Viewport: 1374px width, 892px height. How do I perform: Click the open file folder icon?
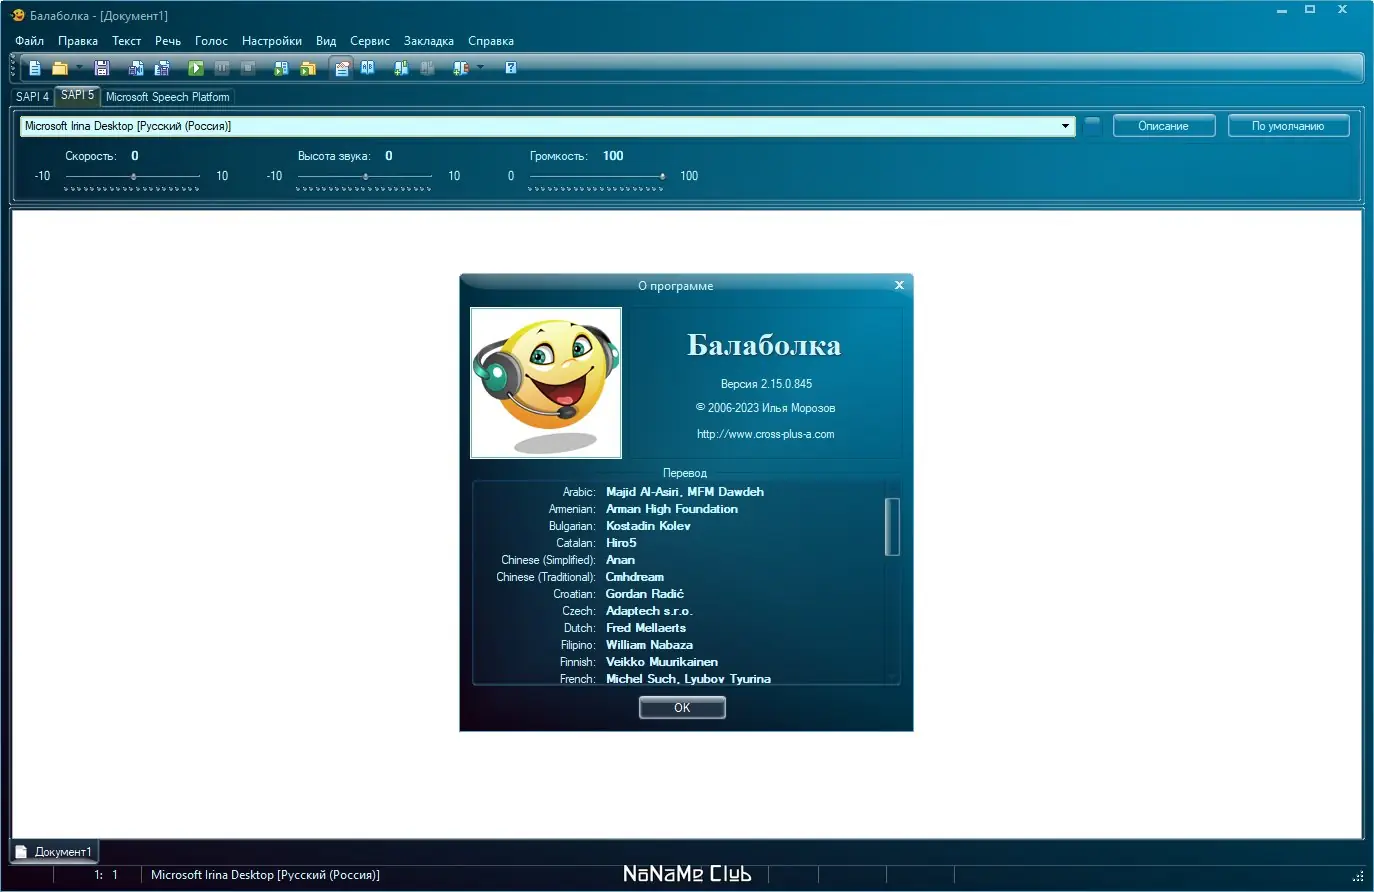point(60,68)
